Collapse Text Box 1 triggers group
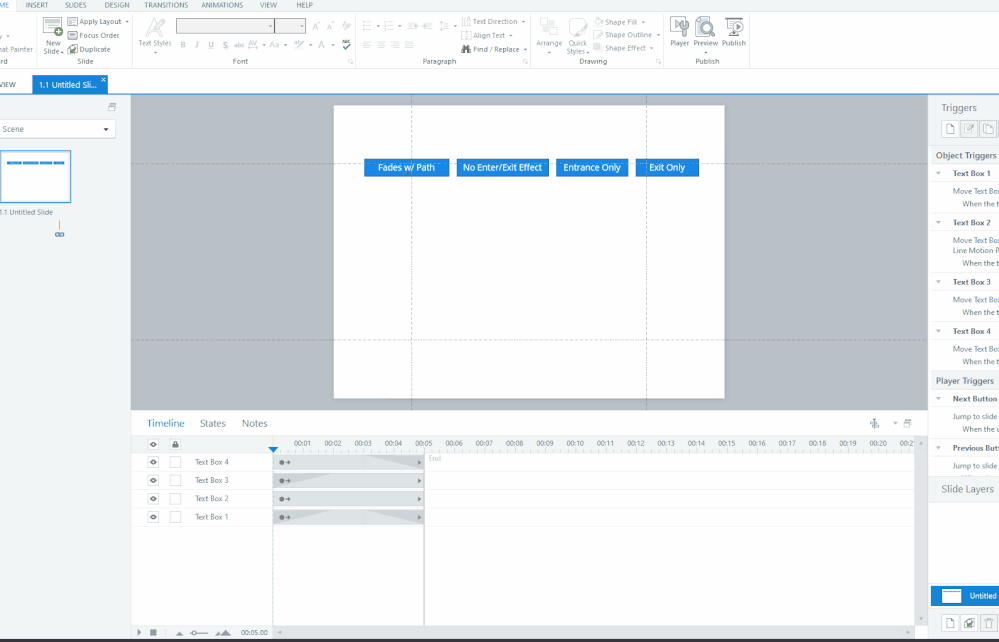The width and height of the screenshot is (999, 642). coord(939,174)
